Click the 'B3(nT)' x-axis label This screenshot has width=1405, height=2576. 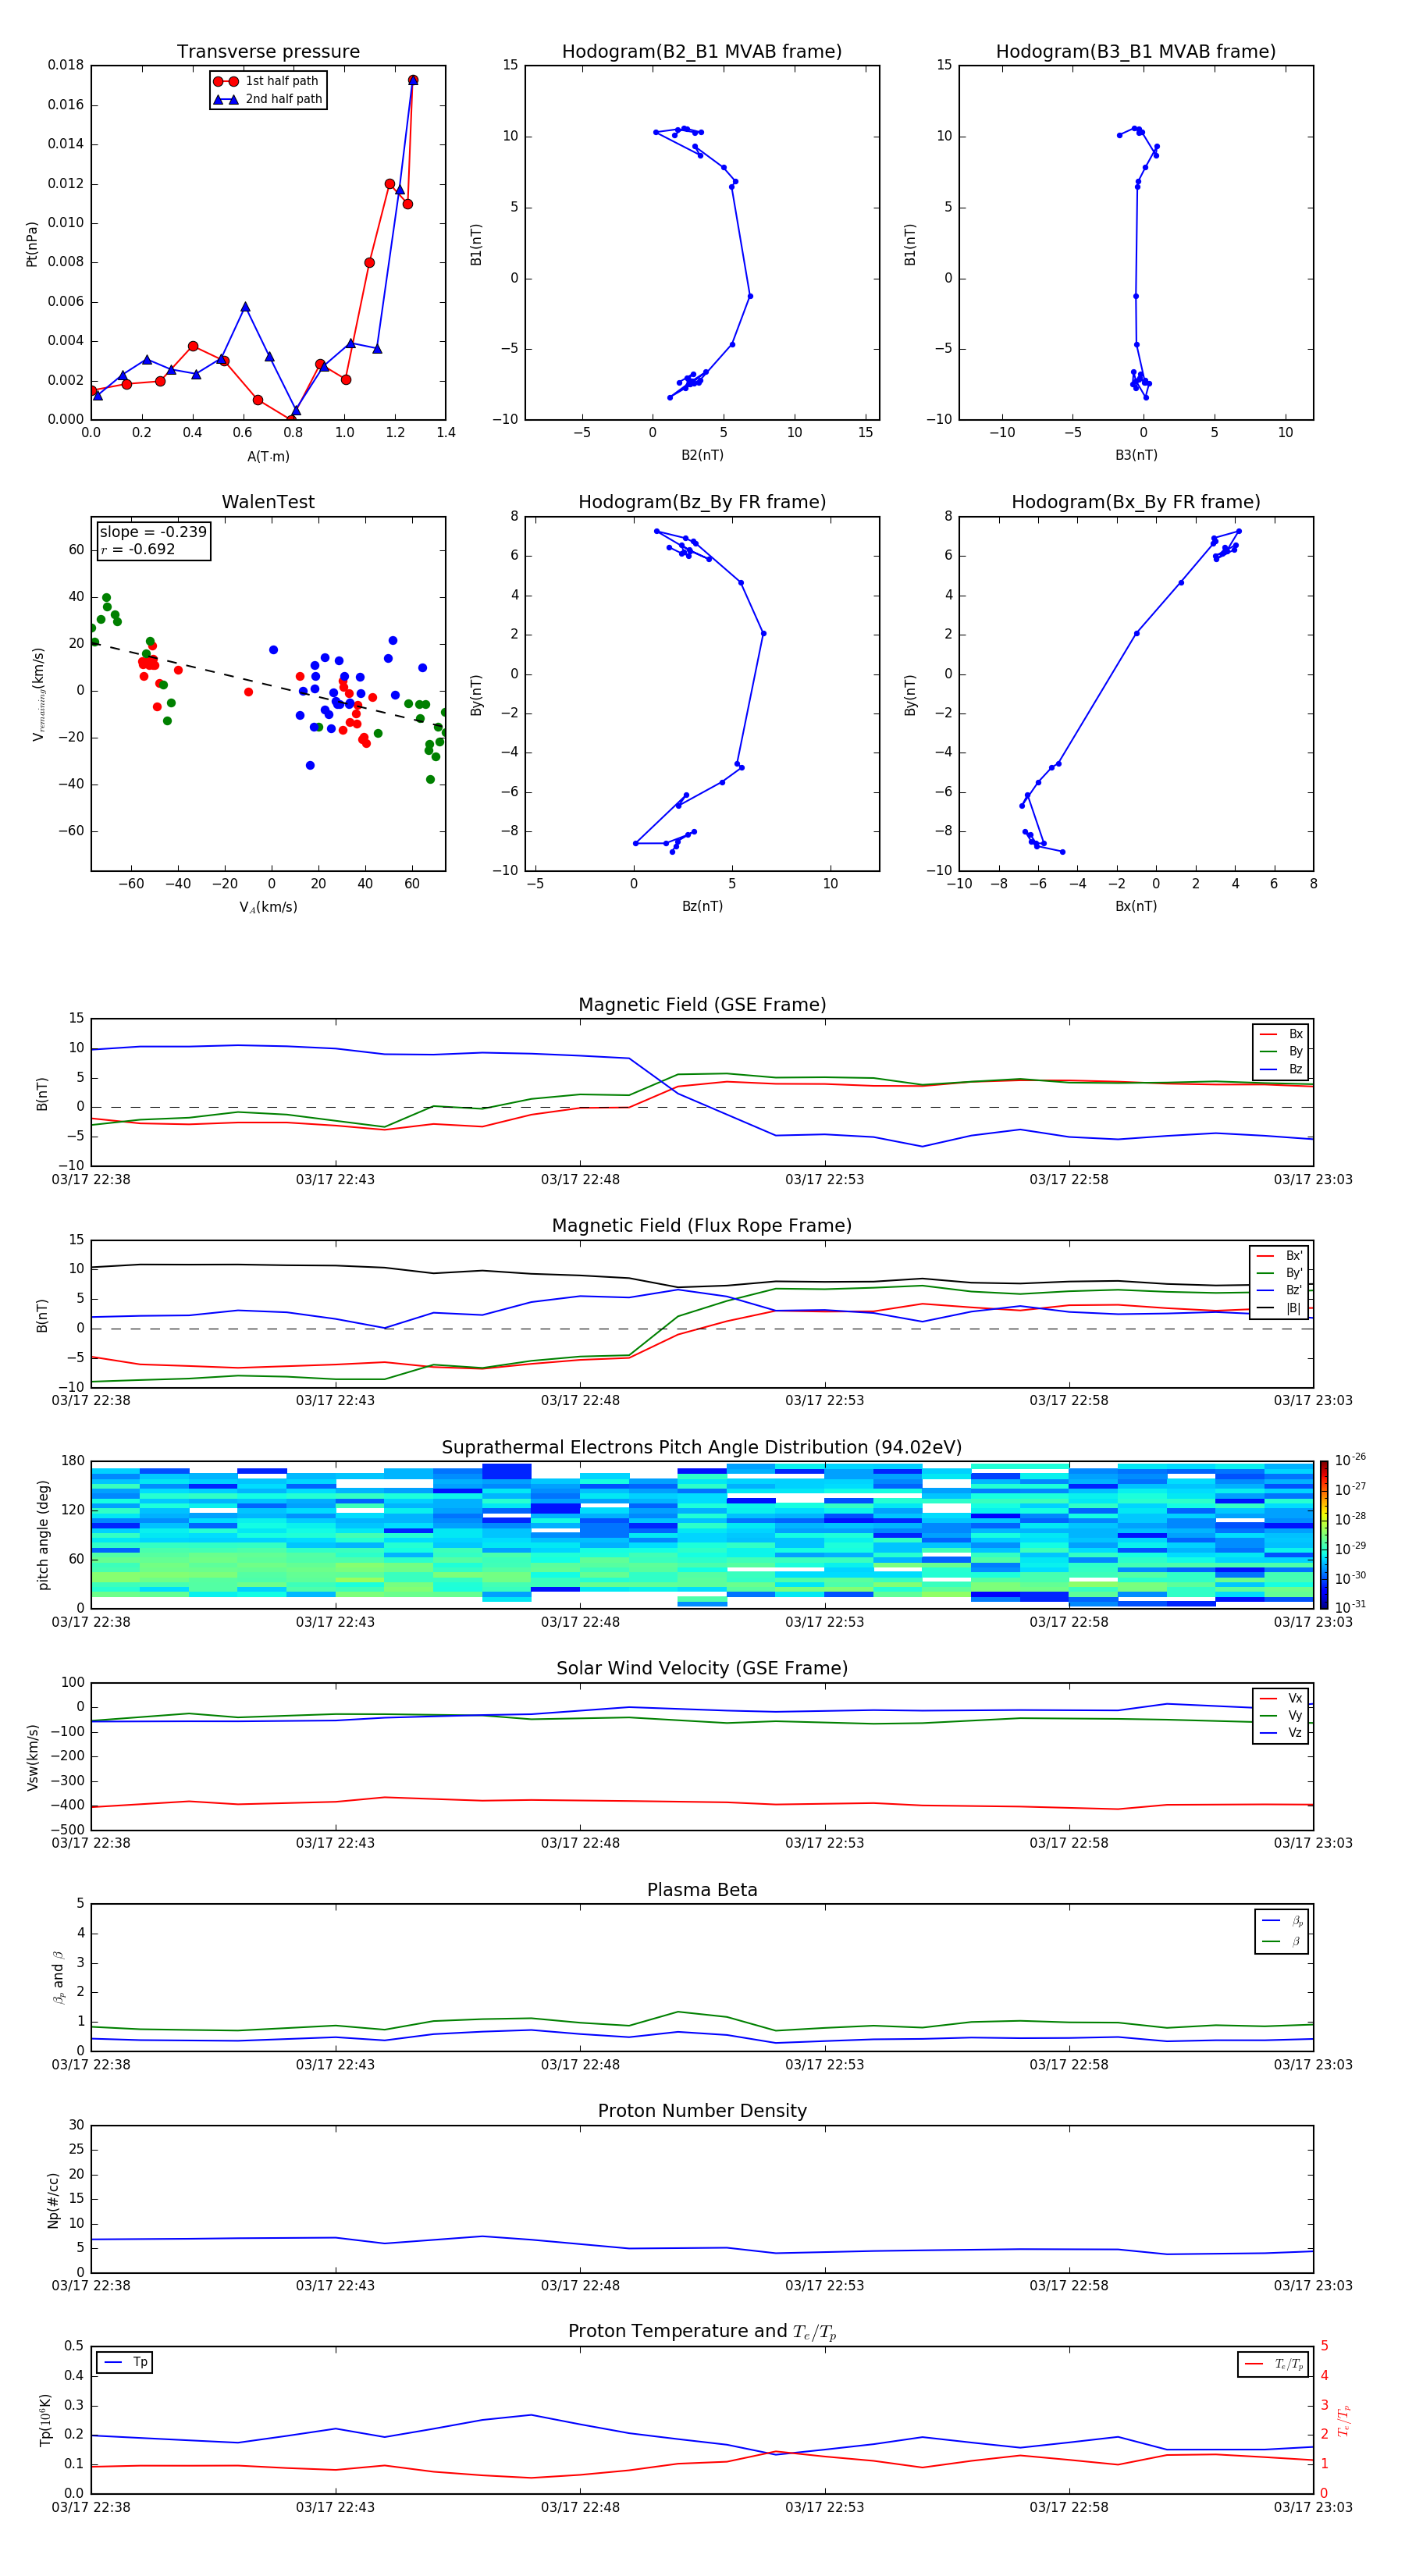coord(1136,455)
